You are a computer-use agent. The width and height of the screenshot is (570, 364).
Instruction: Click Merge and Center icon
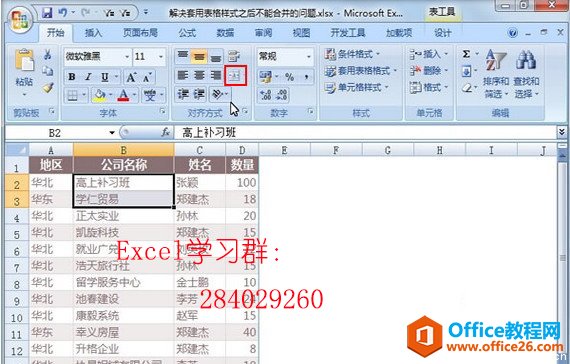tap(235, 76)
